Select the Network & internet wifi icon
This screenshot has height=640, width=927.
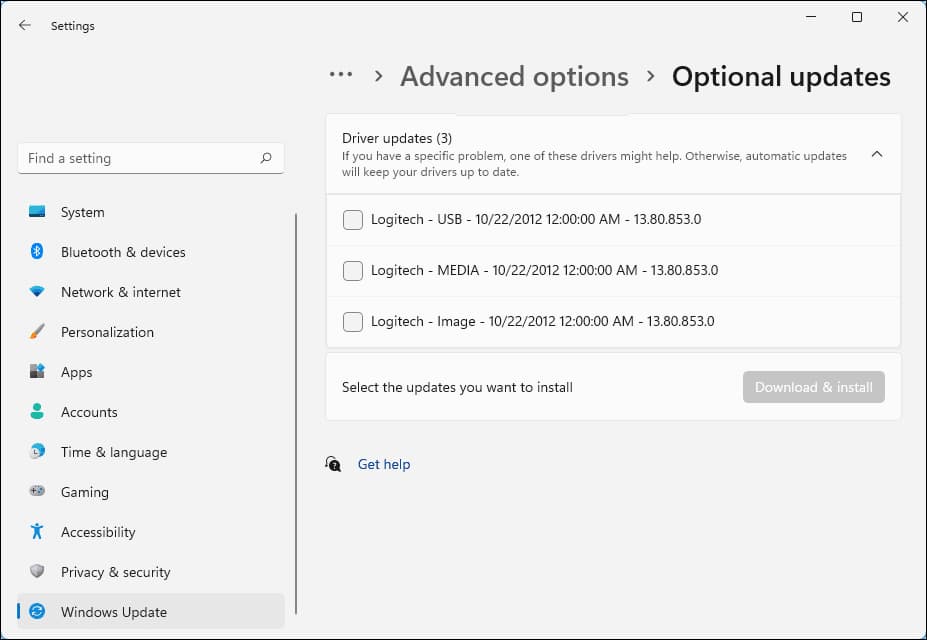[x=37, y=292]
